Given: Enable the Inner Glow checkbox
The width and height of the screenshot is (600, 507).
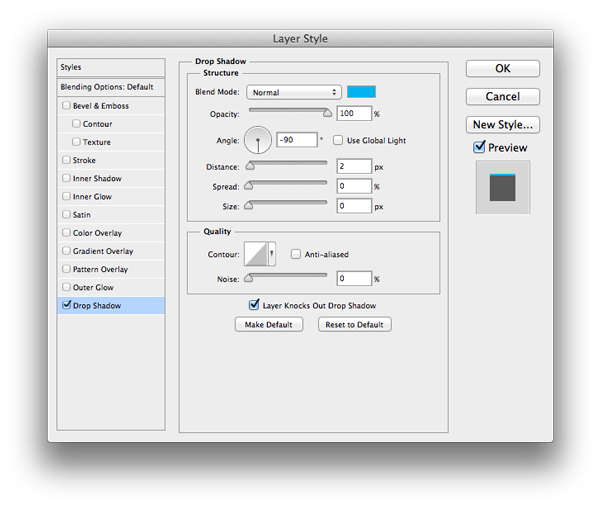Looking at the screenshot, I should tap(66, 196).
